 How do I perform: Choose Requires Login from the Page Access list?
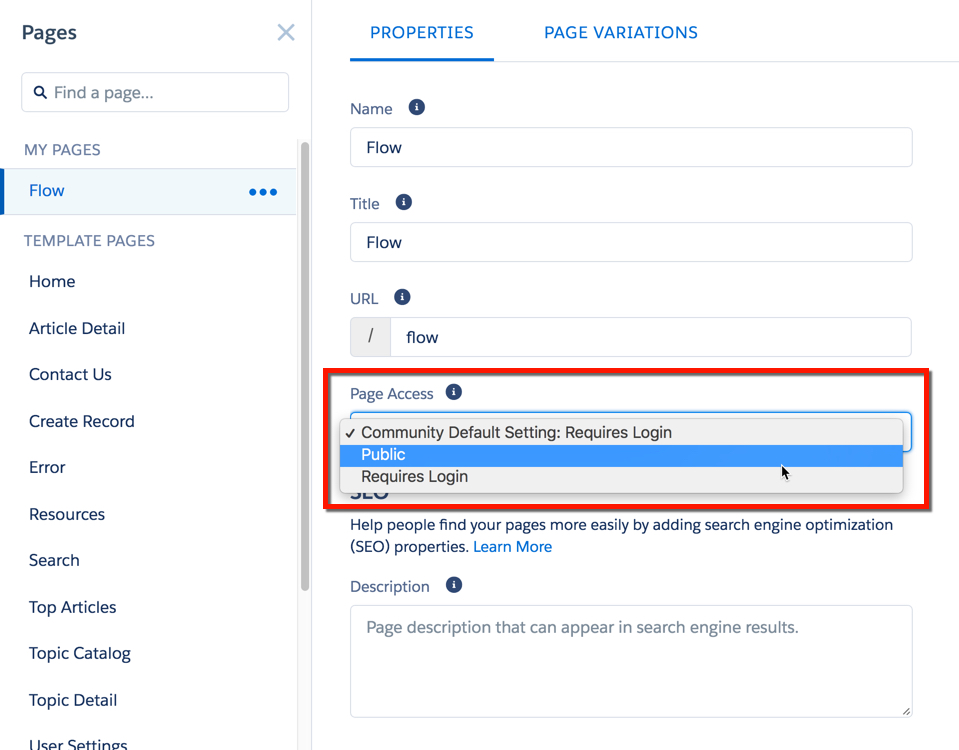pyautogui.click(x=415, y=477)
